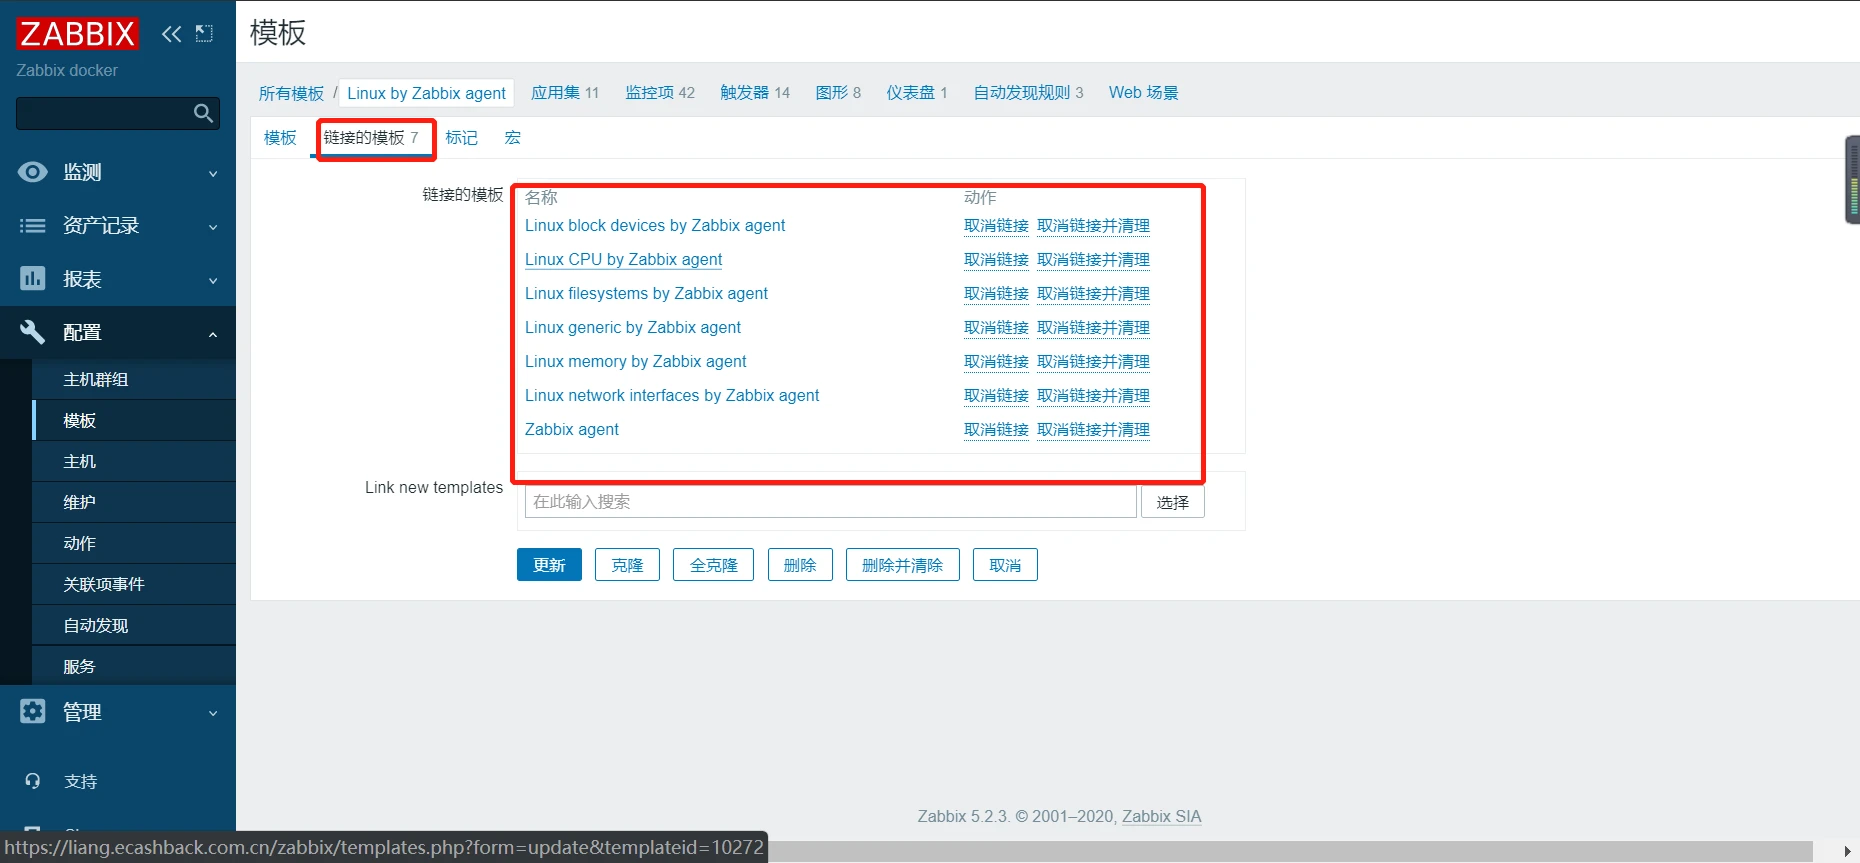Click 取消链接并清理 for Linux network interfaces
This screenshot has width=1860, height=863.
(x=1093, y=396)
